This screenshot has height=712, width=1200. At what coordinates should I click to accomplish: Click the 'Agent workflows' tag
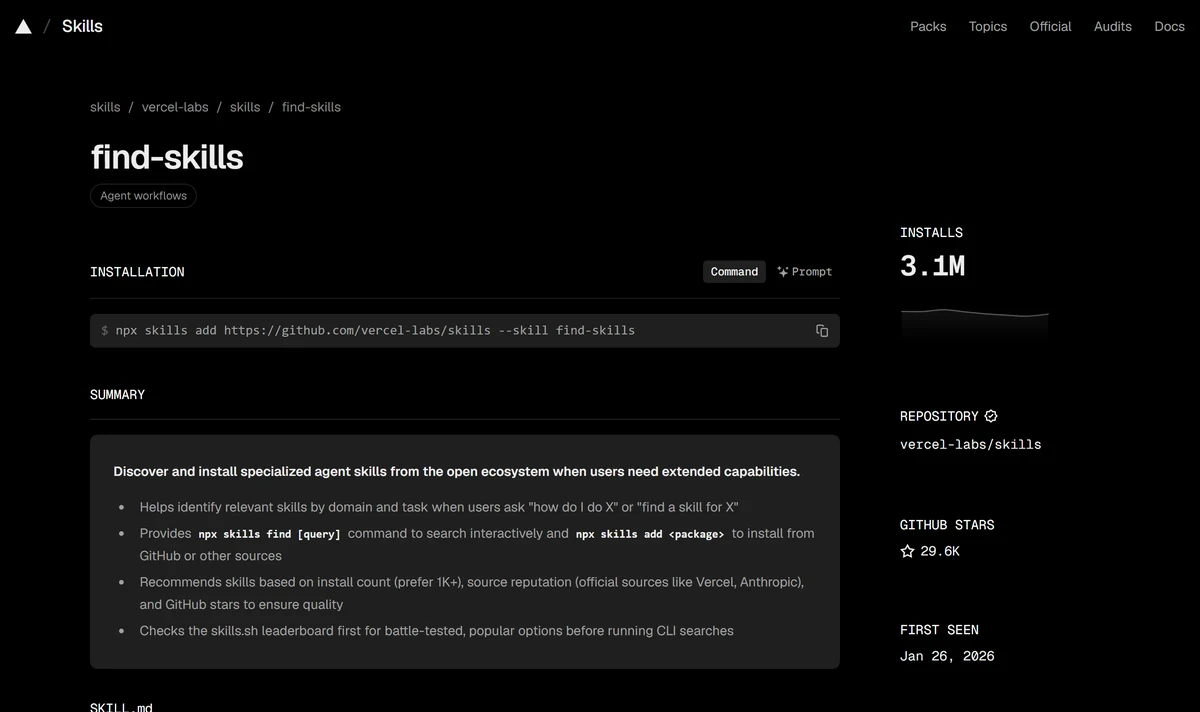pos(143,196)
